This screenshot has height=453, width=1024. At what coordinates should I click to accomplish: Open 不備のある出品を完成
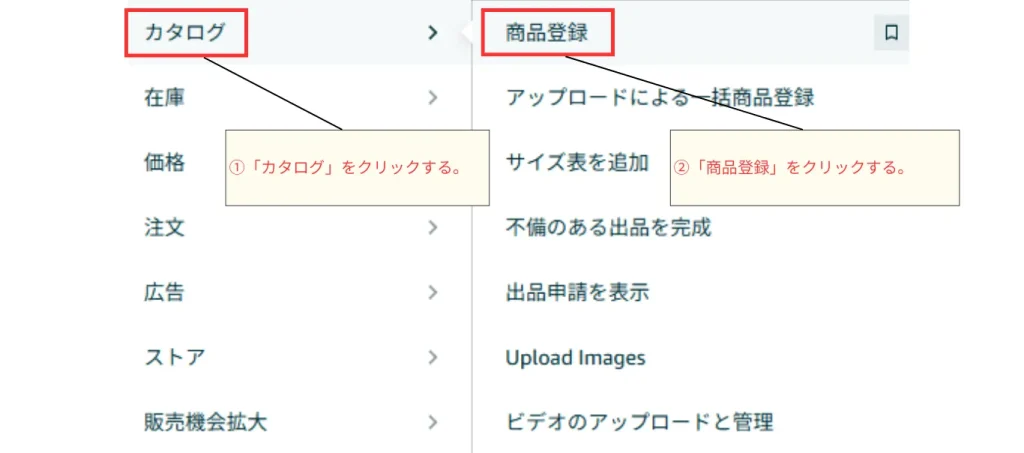point(608,227)
